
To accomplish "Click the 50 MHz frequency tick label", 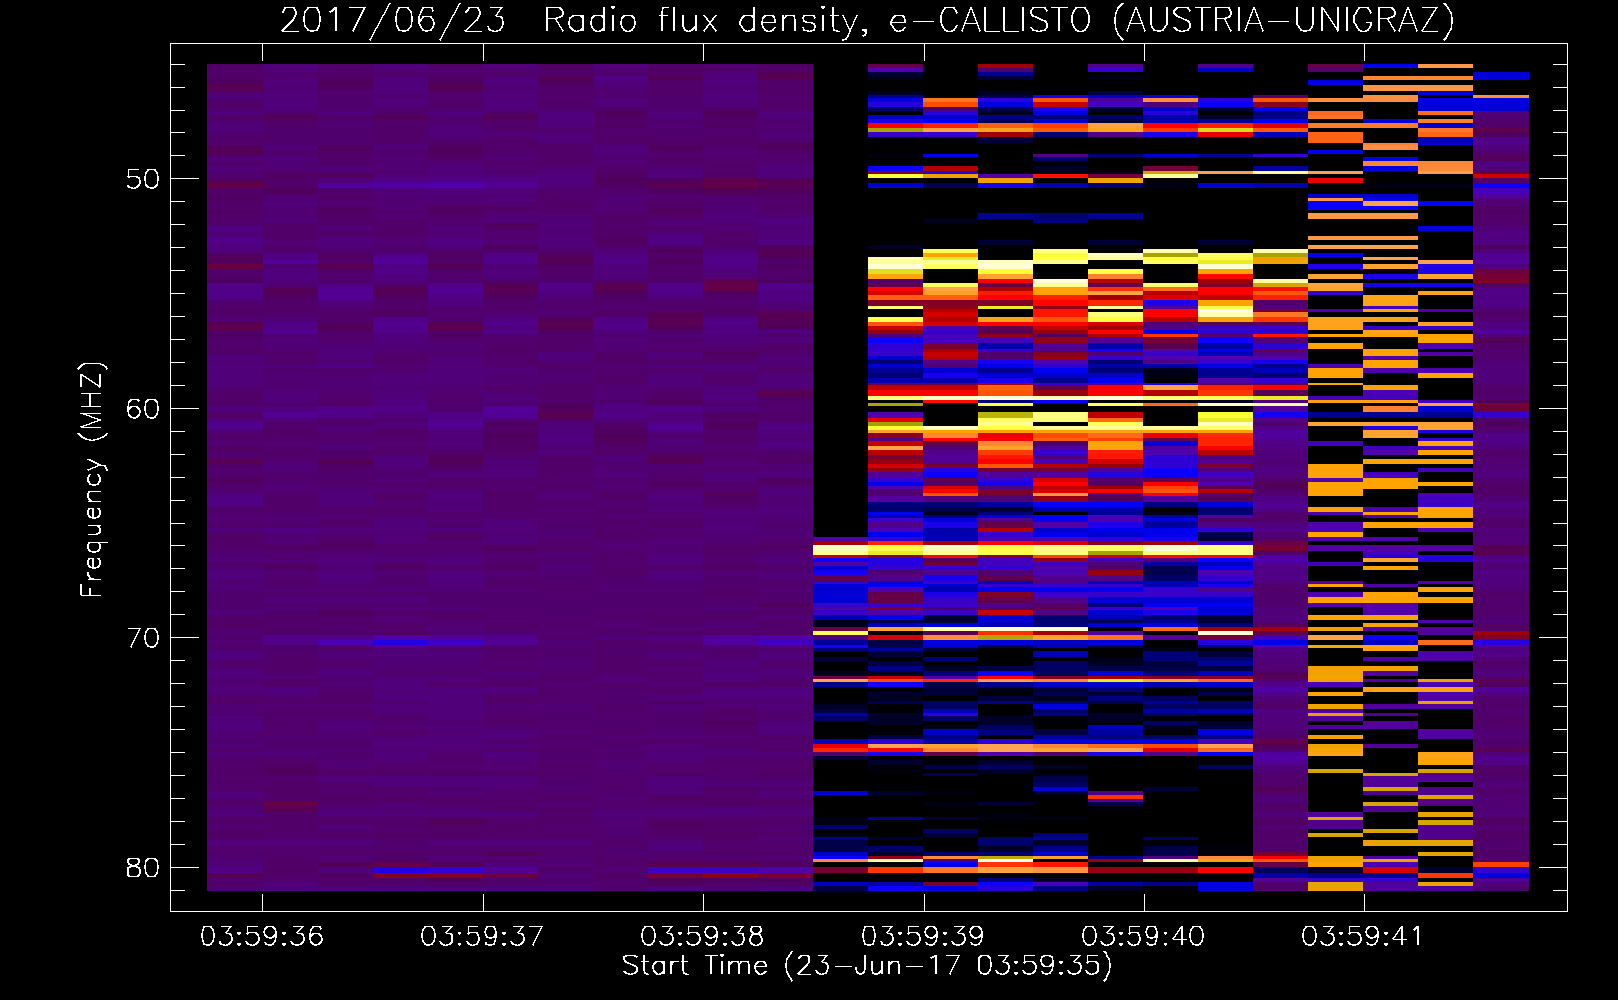I will pos(143,180).
